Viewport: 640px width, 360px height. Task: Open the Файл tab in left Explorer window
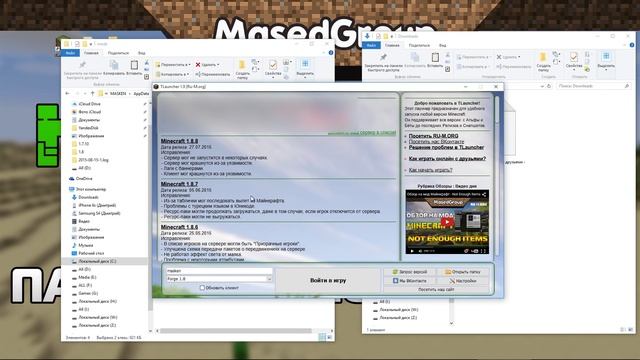70,53
